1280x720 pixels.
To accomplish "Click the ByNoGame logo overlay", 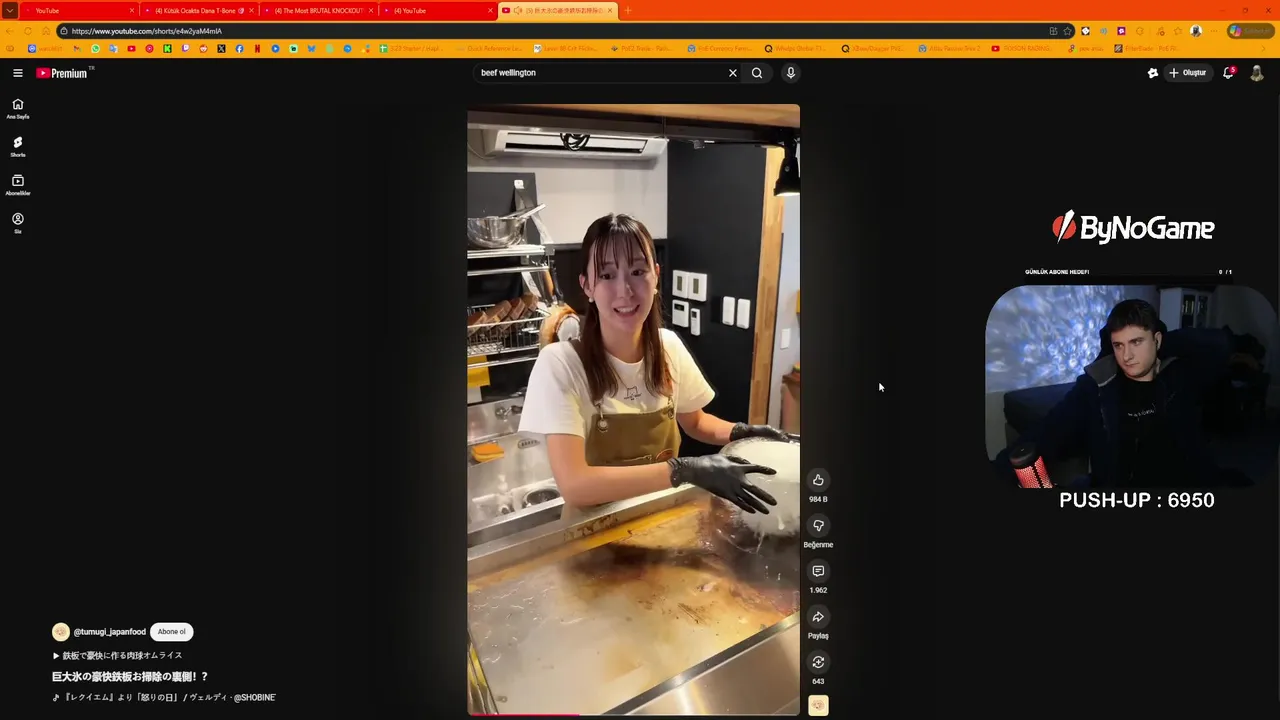I will click(x=1133, y=228).
